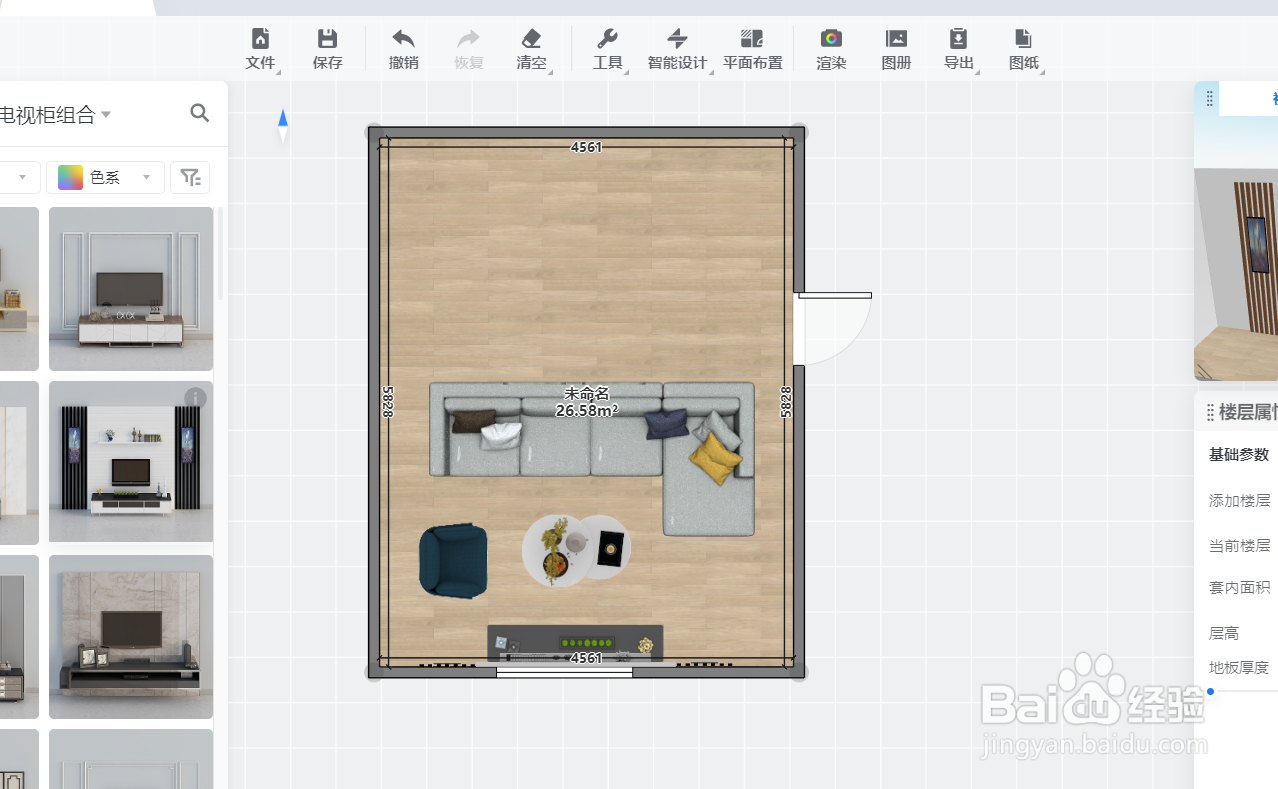Click the 套内面积 row label
1278x789 pixels.
tap(1240, 588)
